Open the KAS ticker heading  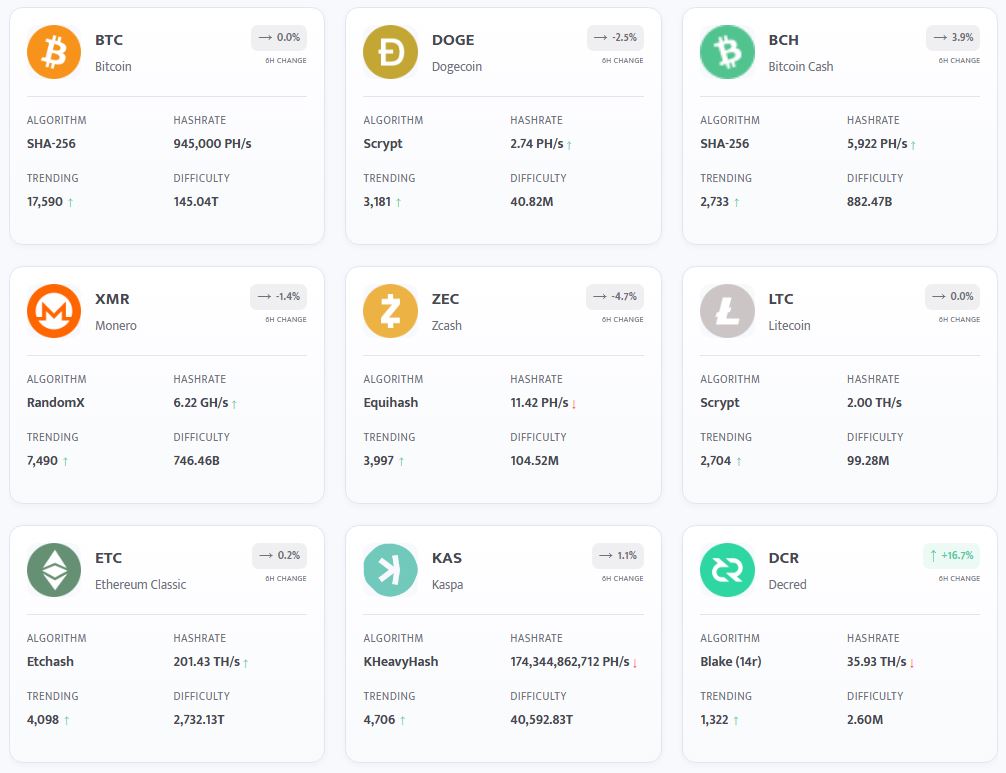(x=447, y=558)
